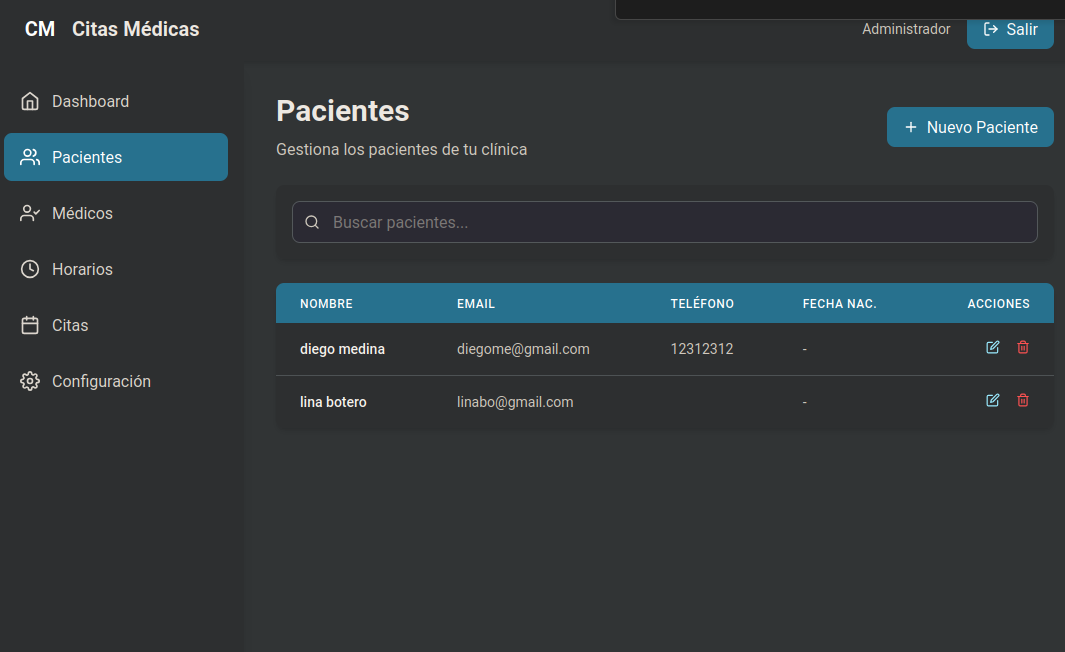The width and height of the screenshot is (1065, 652).
Task: Add a patient with Nuevo Paciente
Action: 970,127
